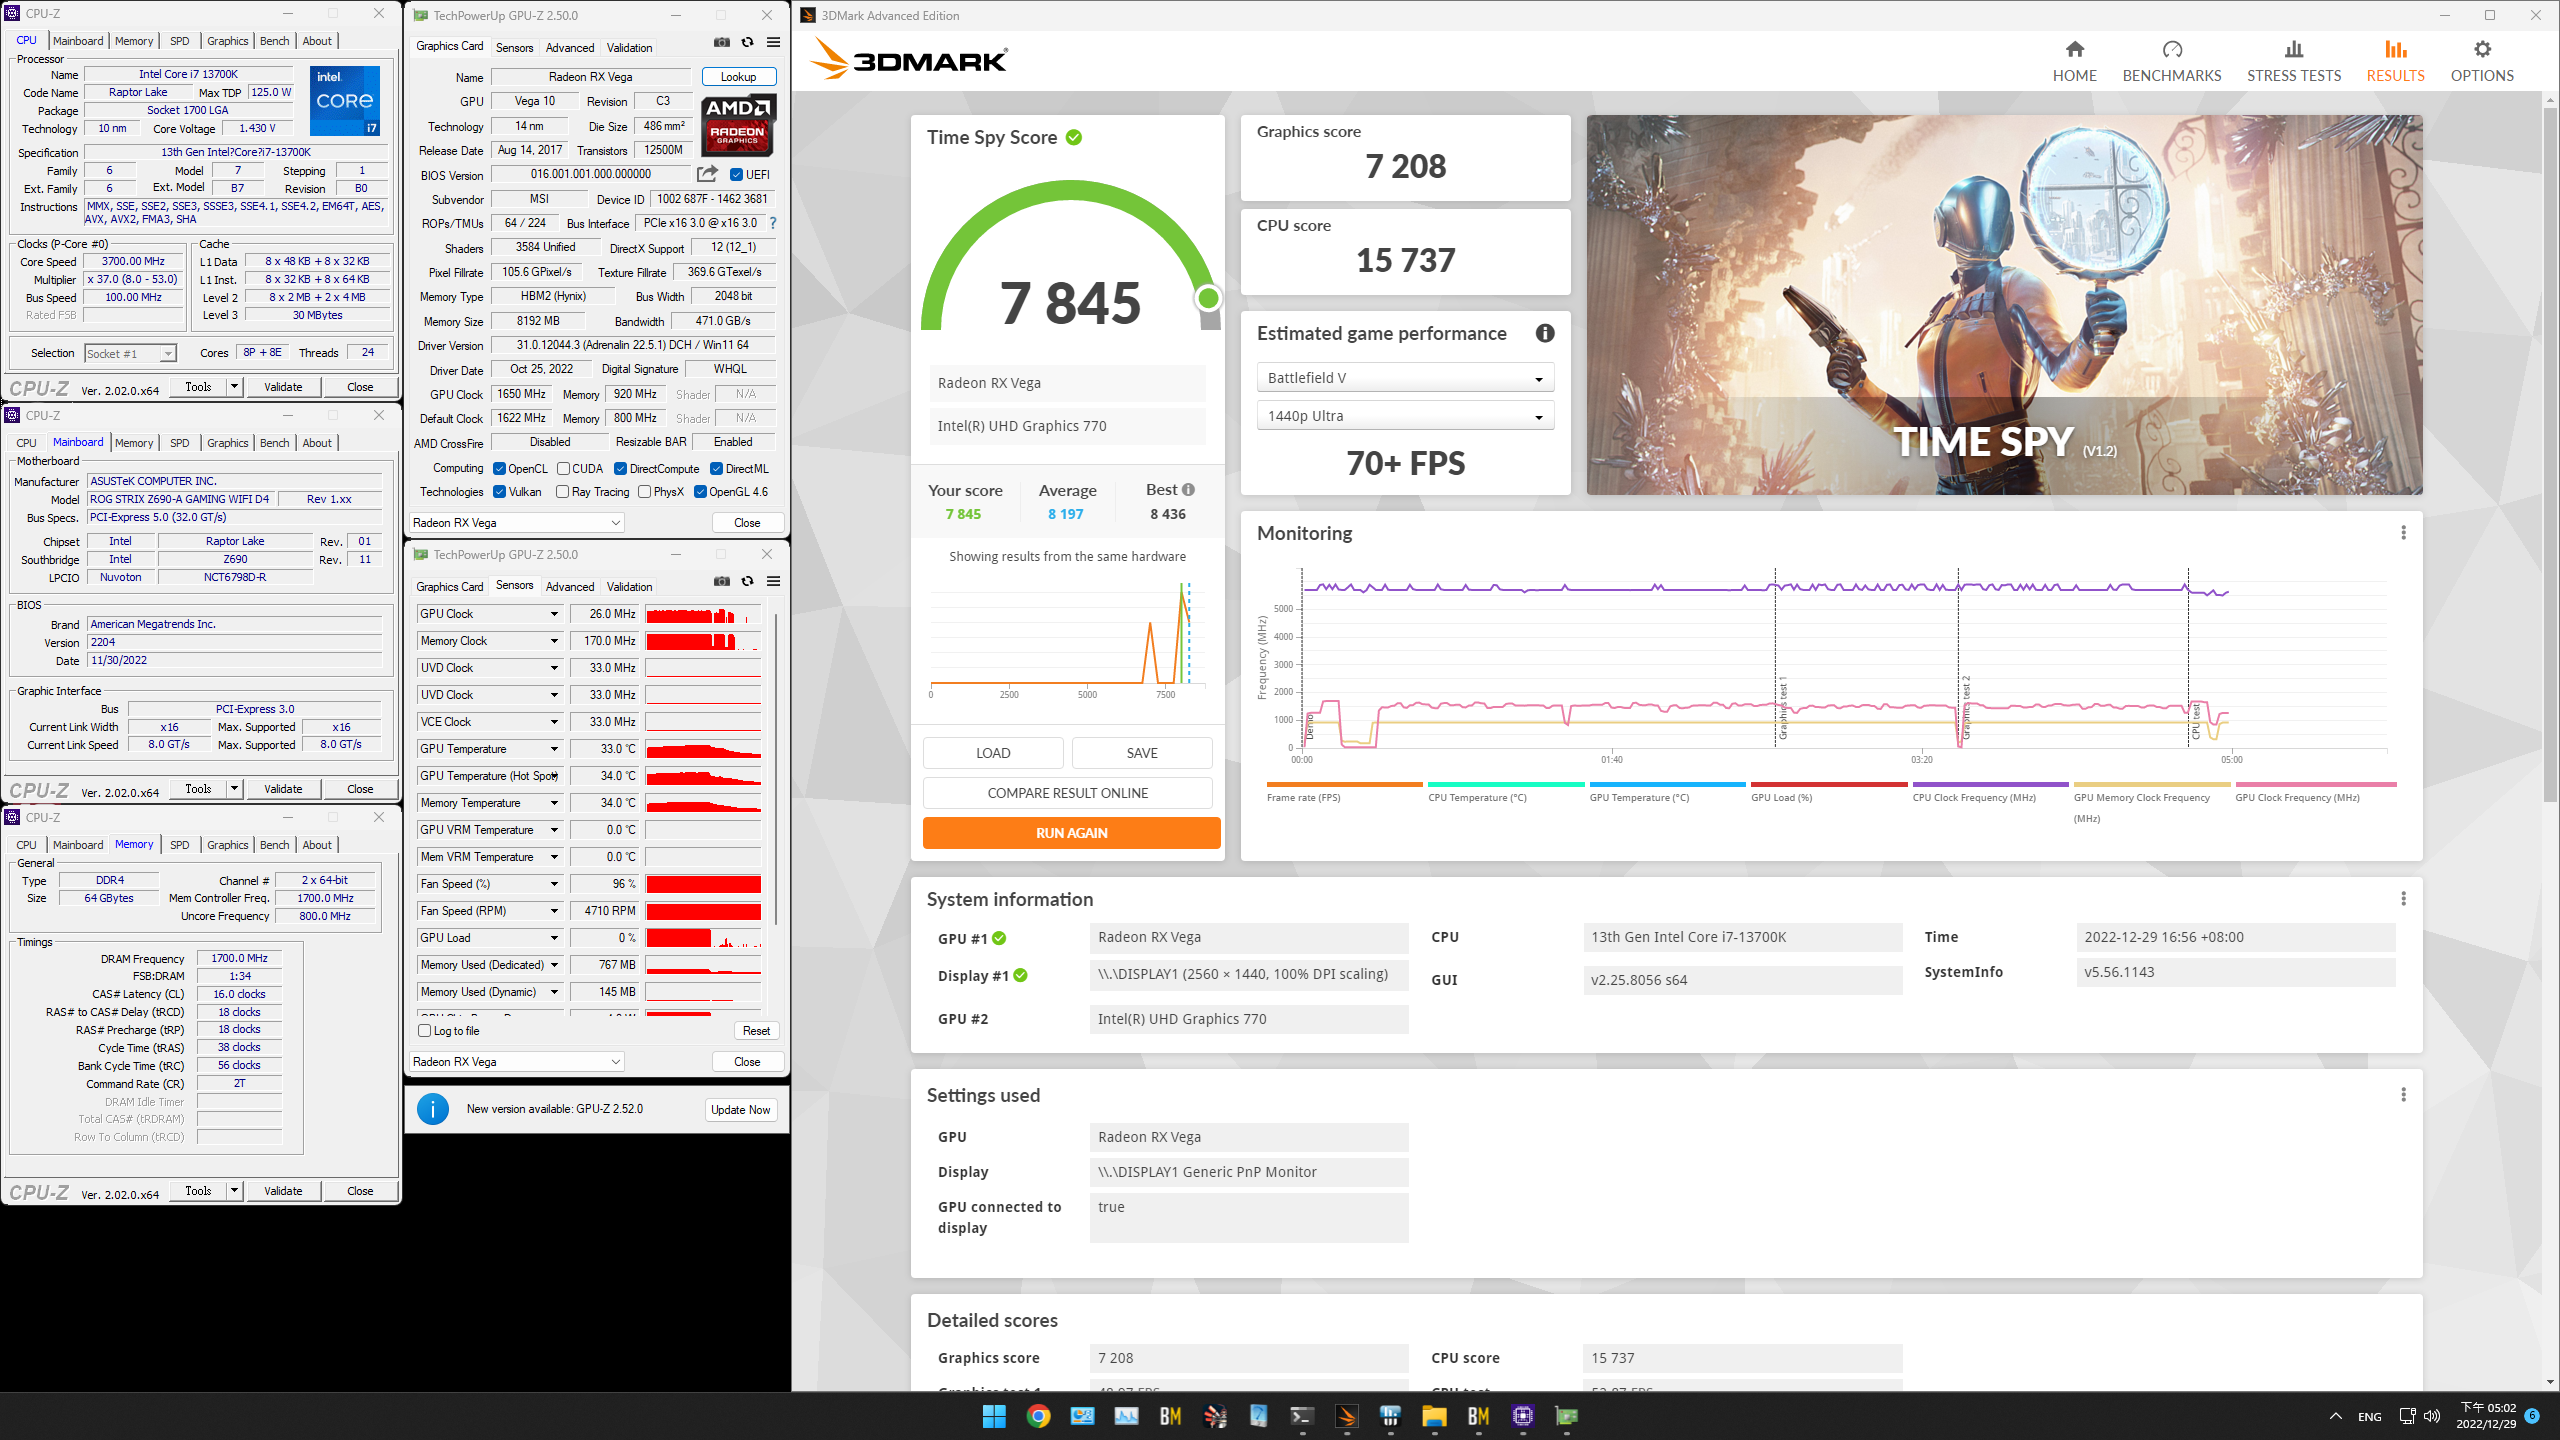This screenshot has width=2560, height=1440.
Task: Toggle PhysX checkbox in GPU-Z
Action: tap(644, 492)
